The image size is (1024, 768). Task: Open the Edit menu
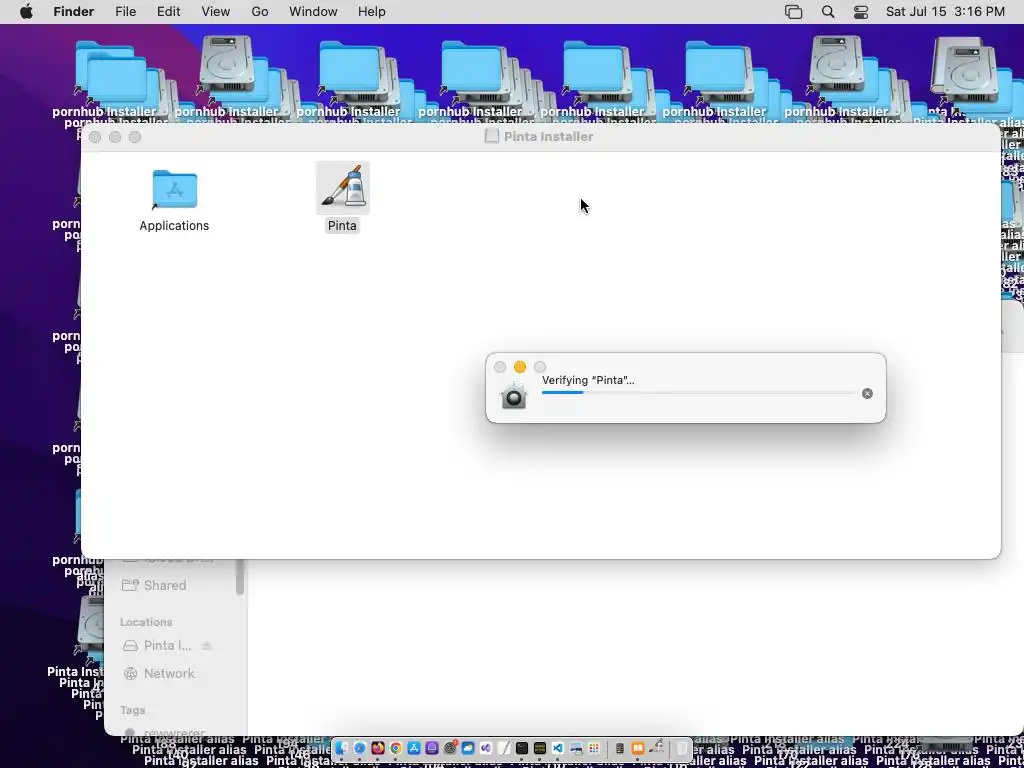click(x=168, y=12)
